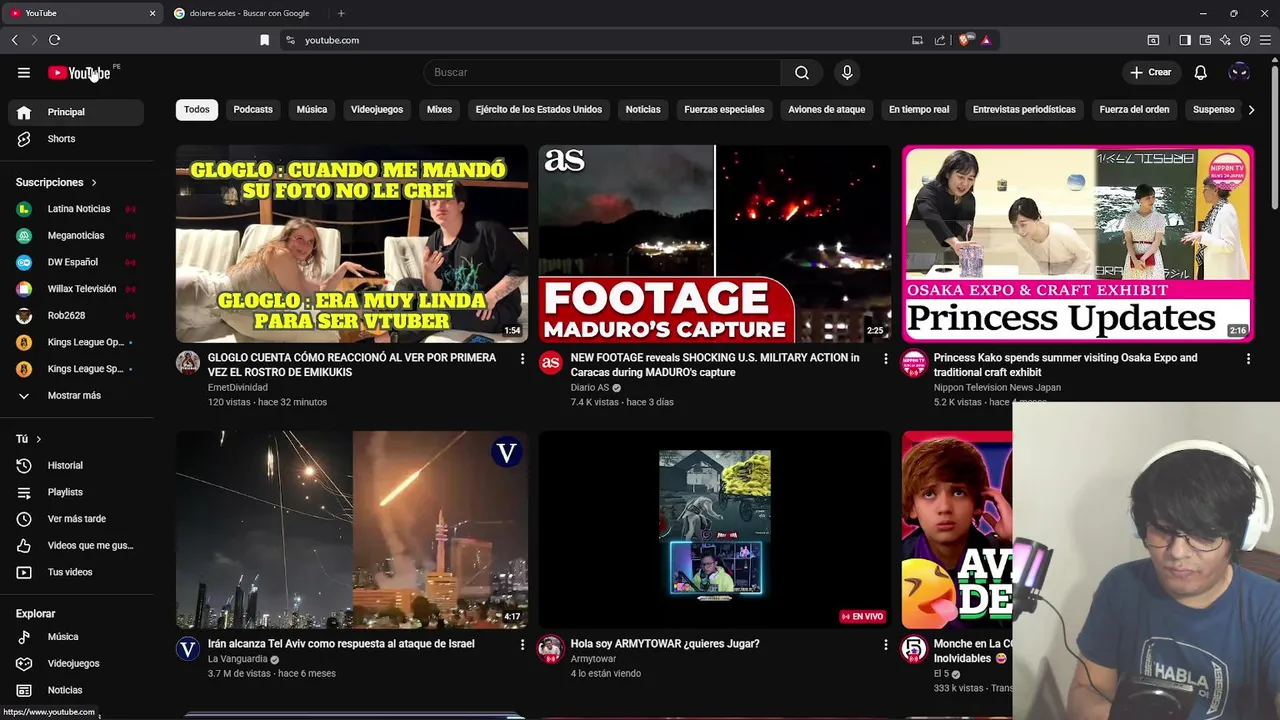Open Ver más tarde list
The height and width of the screenshot is (720, 1280).
click(76, 519)
